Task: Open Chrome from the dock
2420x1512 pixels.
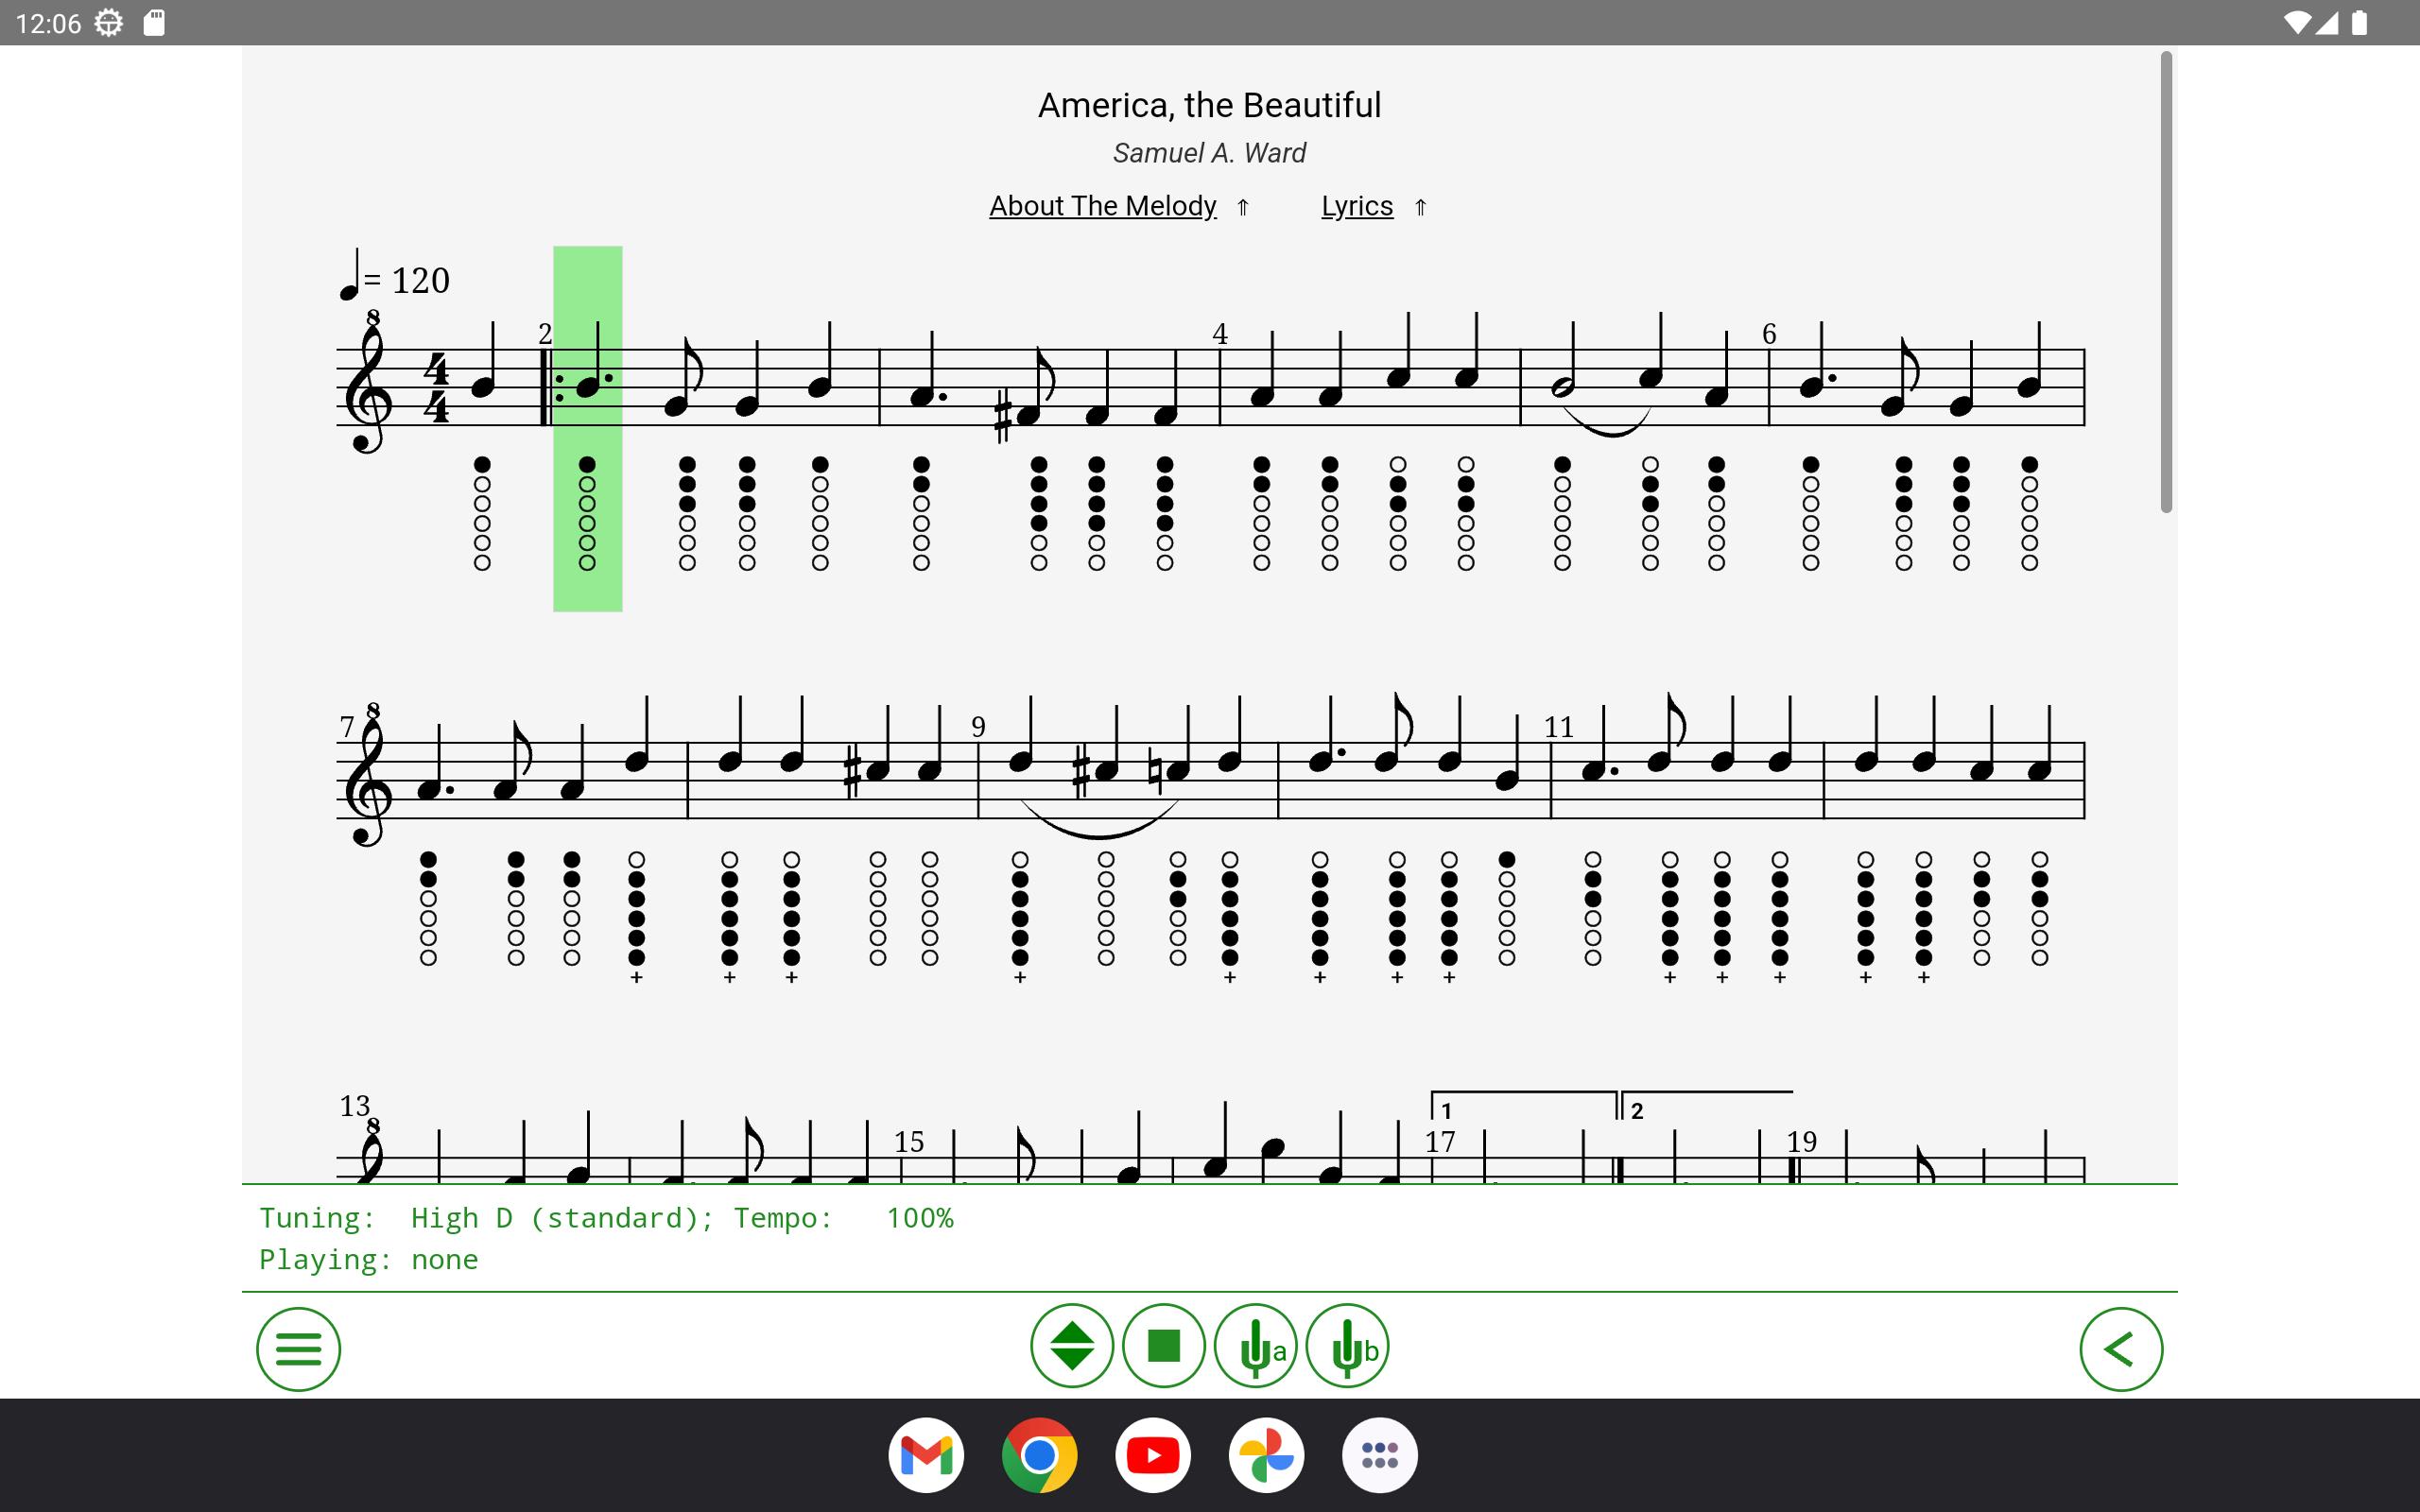Action: (x=1039, y=1455)
